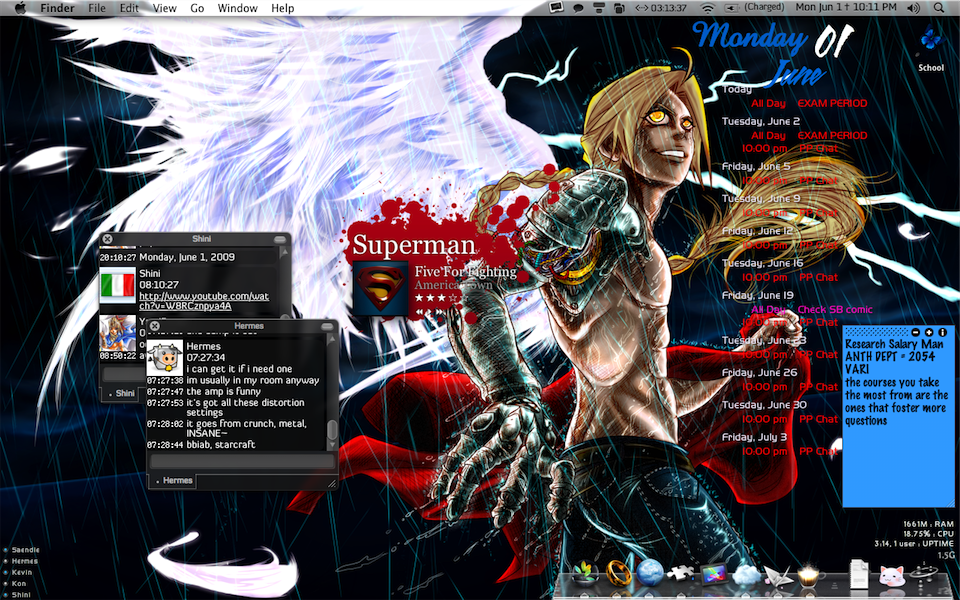Skip to next track in music widget
This screenshot has width=960, height=600.
(442, 312)
